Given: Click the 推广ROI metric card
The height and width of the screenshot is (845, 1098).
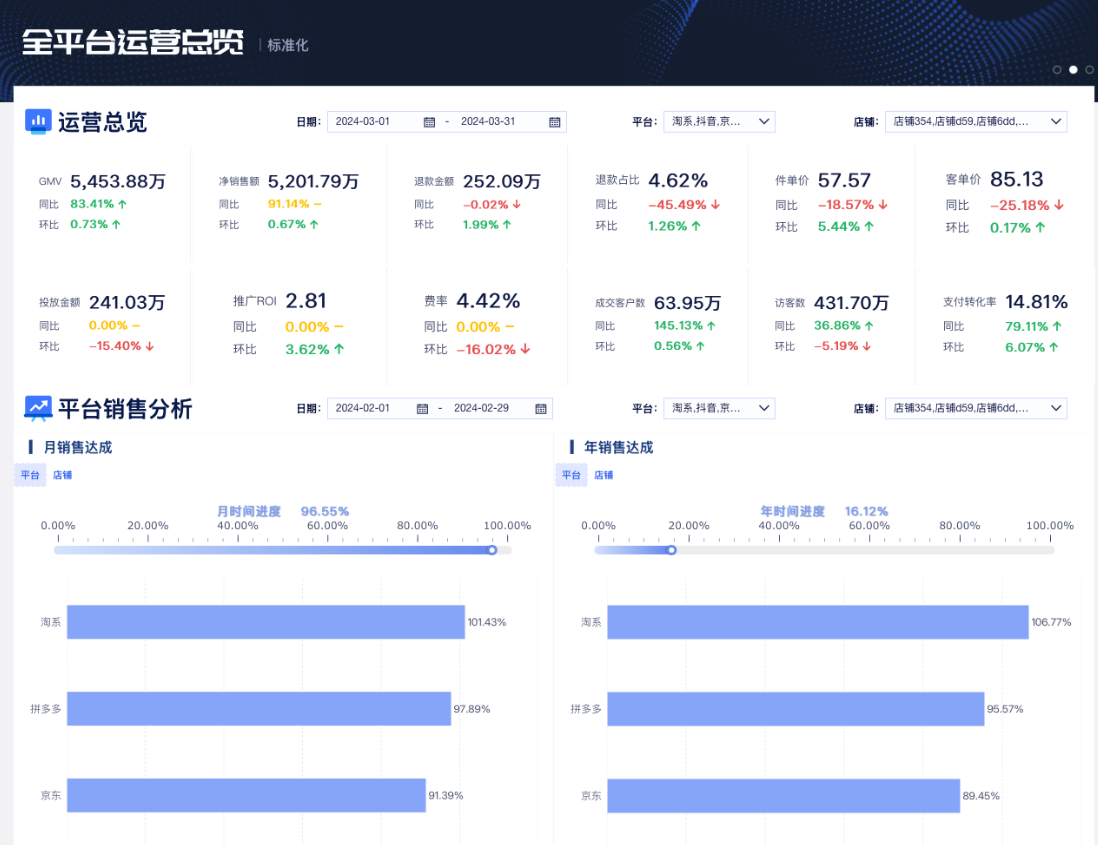Looking at the screenshot, I should pyautogui.click(x=290, y=323).
